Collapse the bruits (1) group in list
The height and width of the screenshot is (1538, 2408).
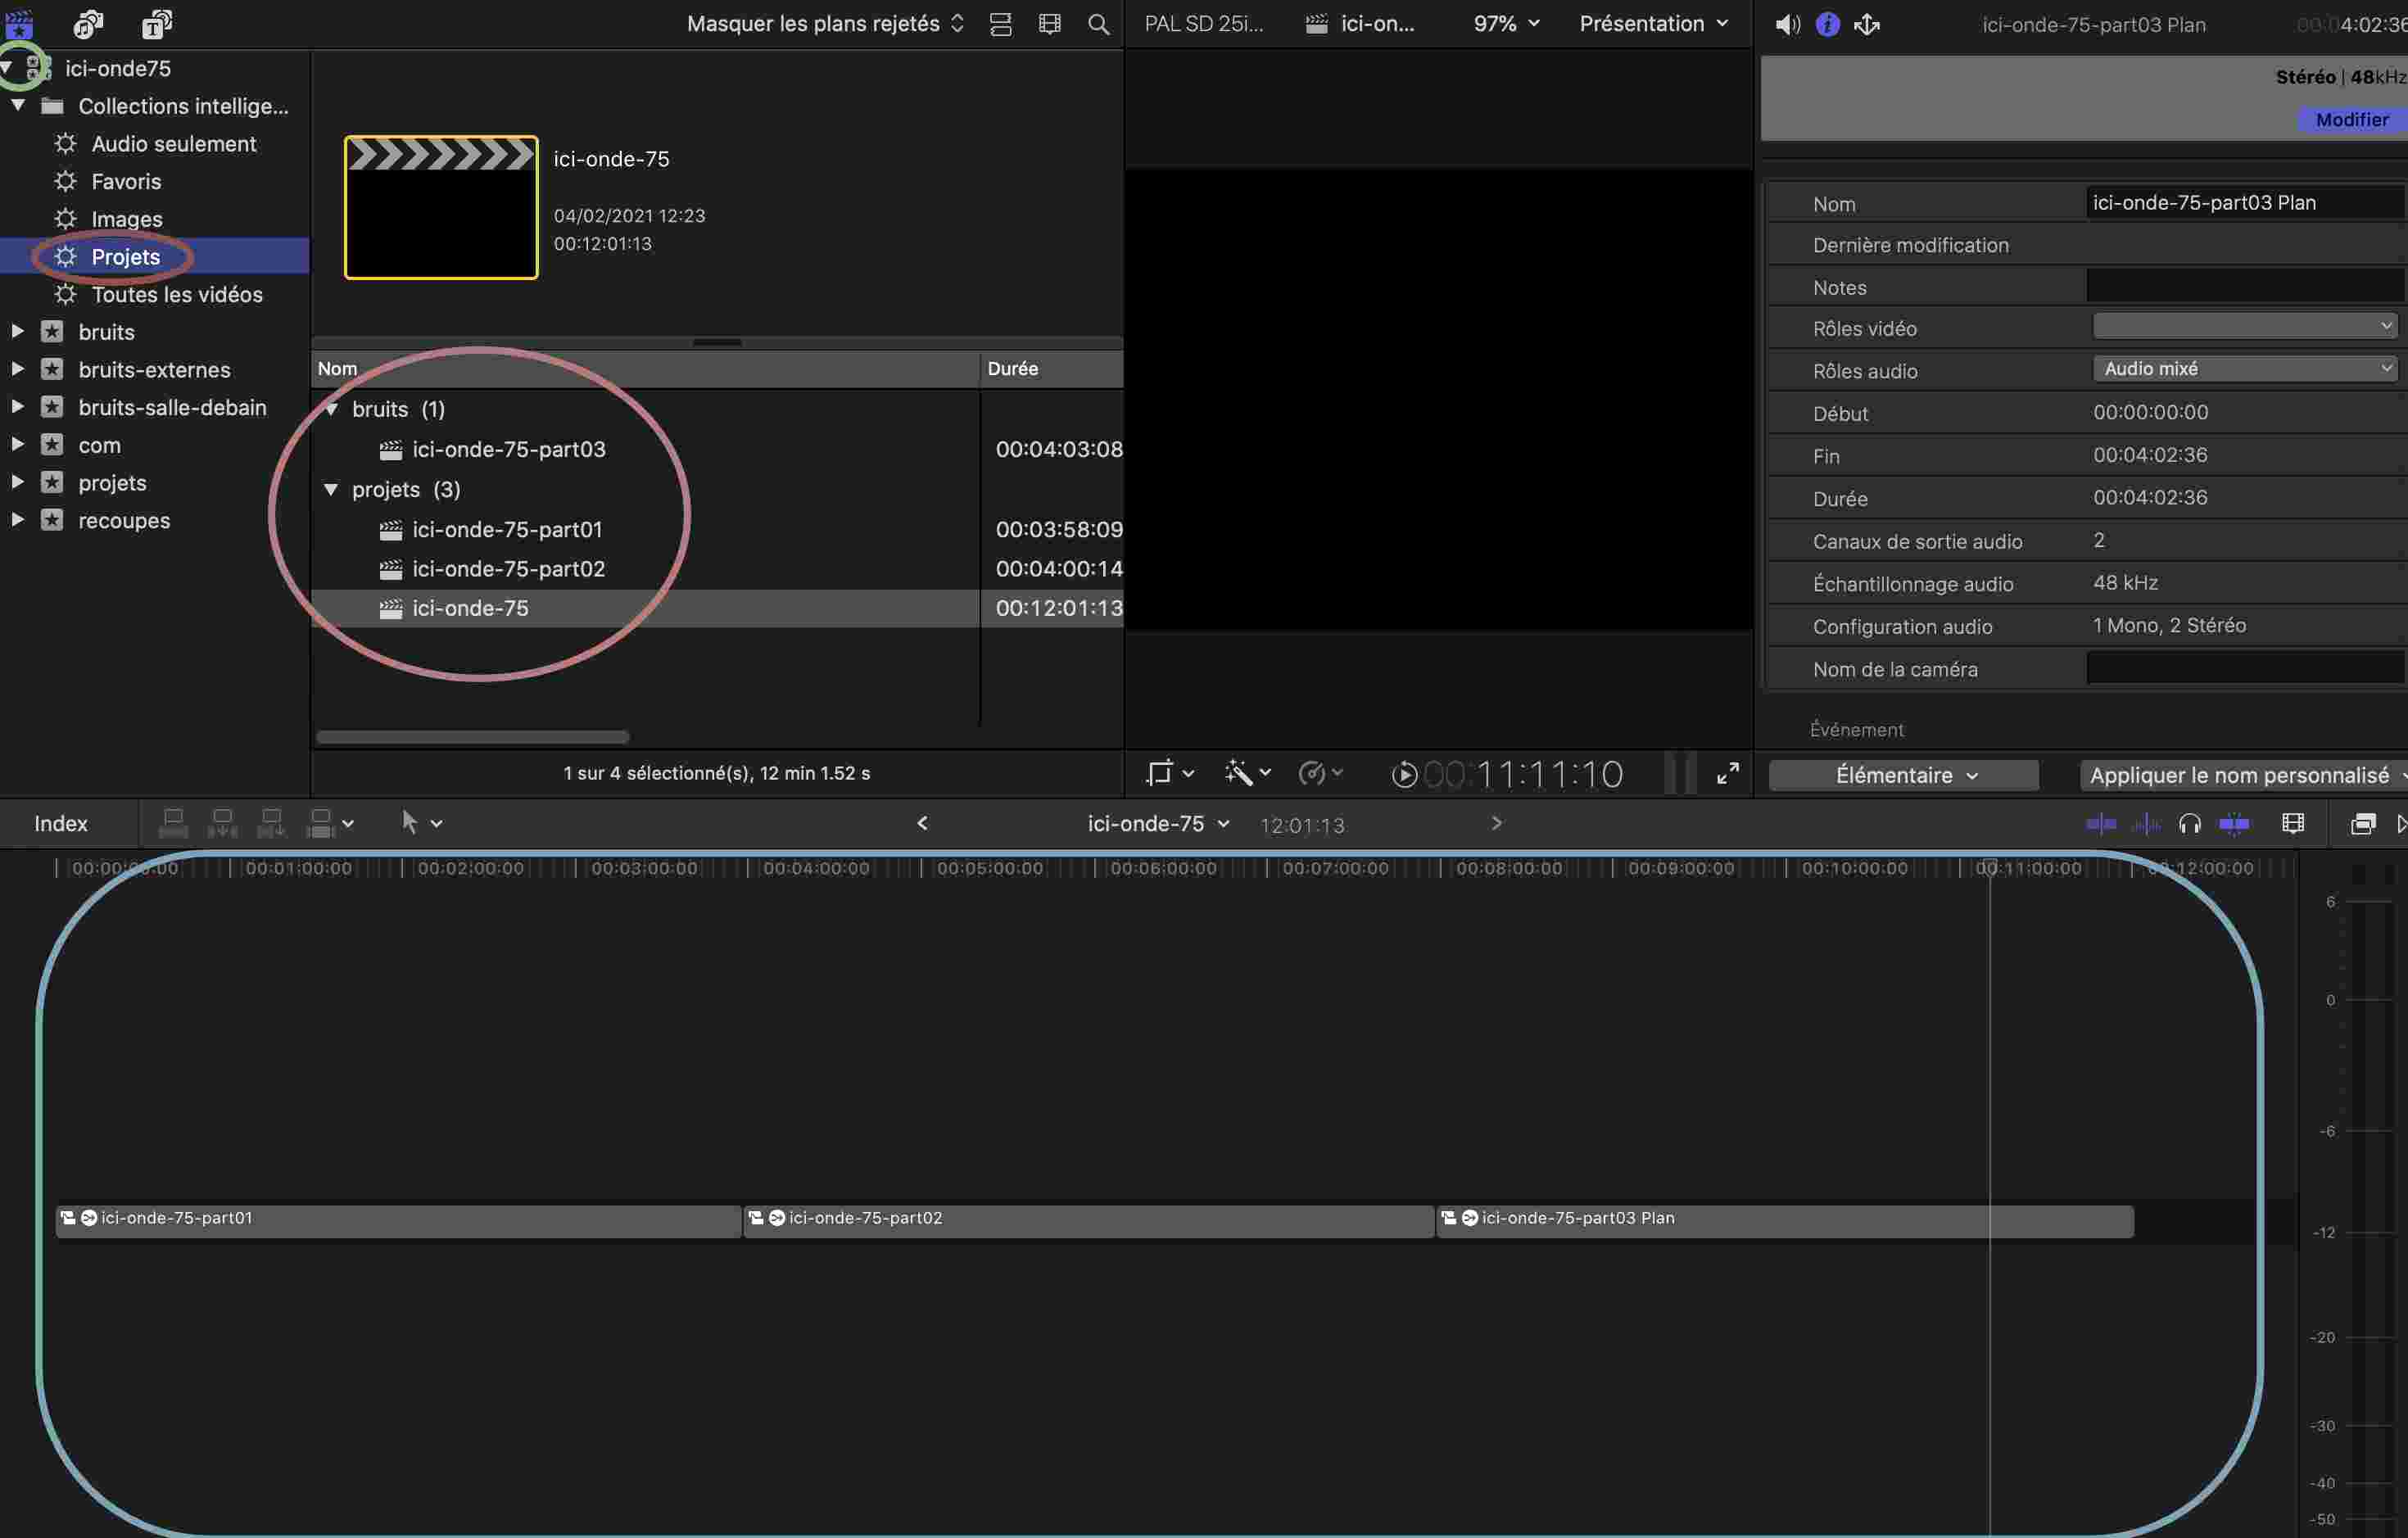tap(331, 409)
